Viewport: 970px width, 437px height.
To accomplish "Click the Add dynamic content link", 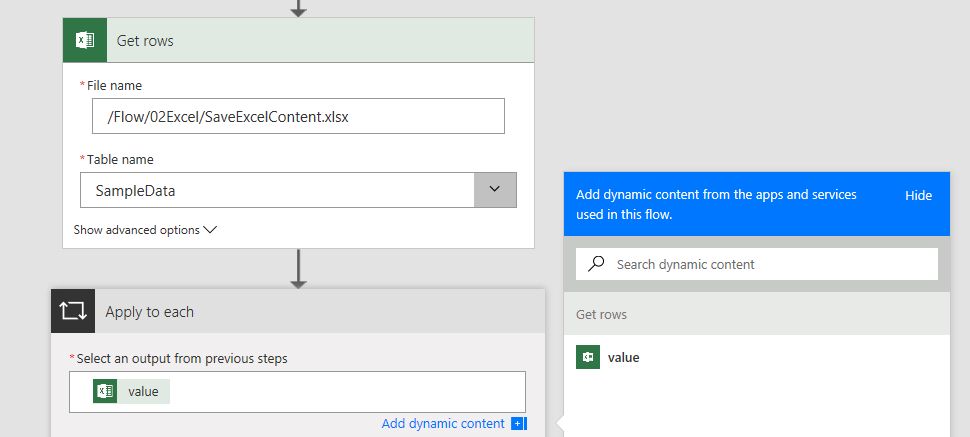I will [x=443, y=424].
